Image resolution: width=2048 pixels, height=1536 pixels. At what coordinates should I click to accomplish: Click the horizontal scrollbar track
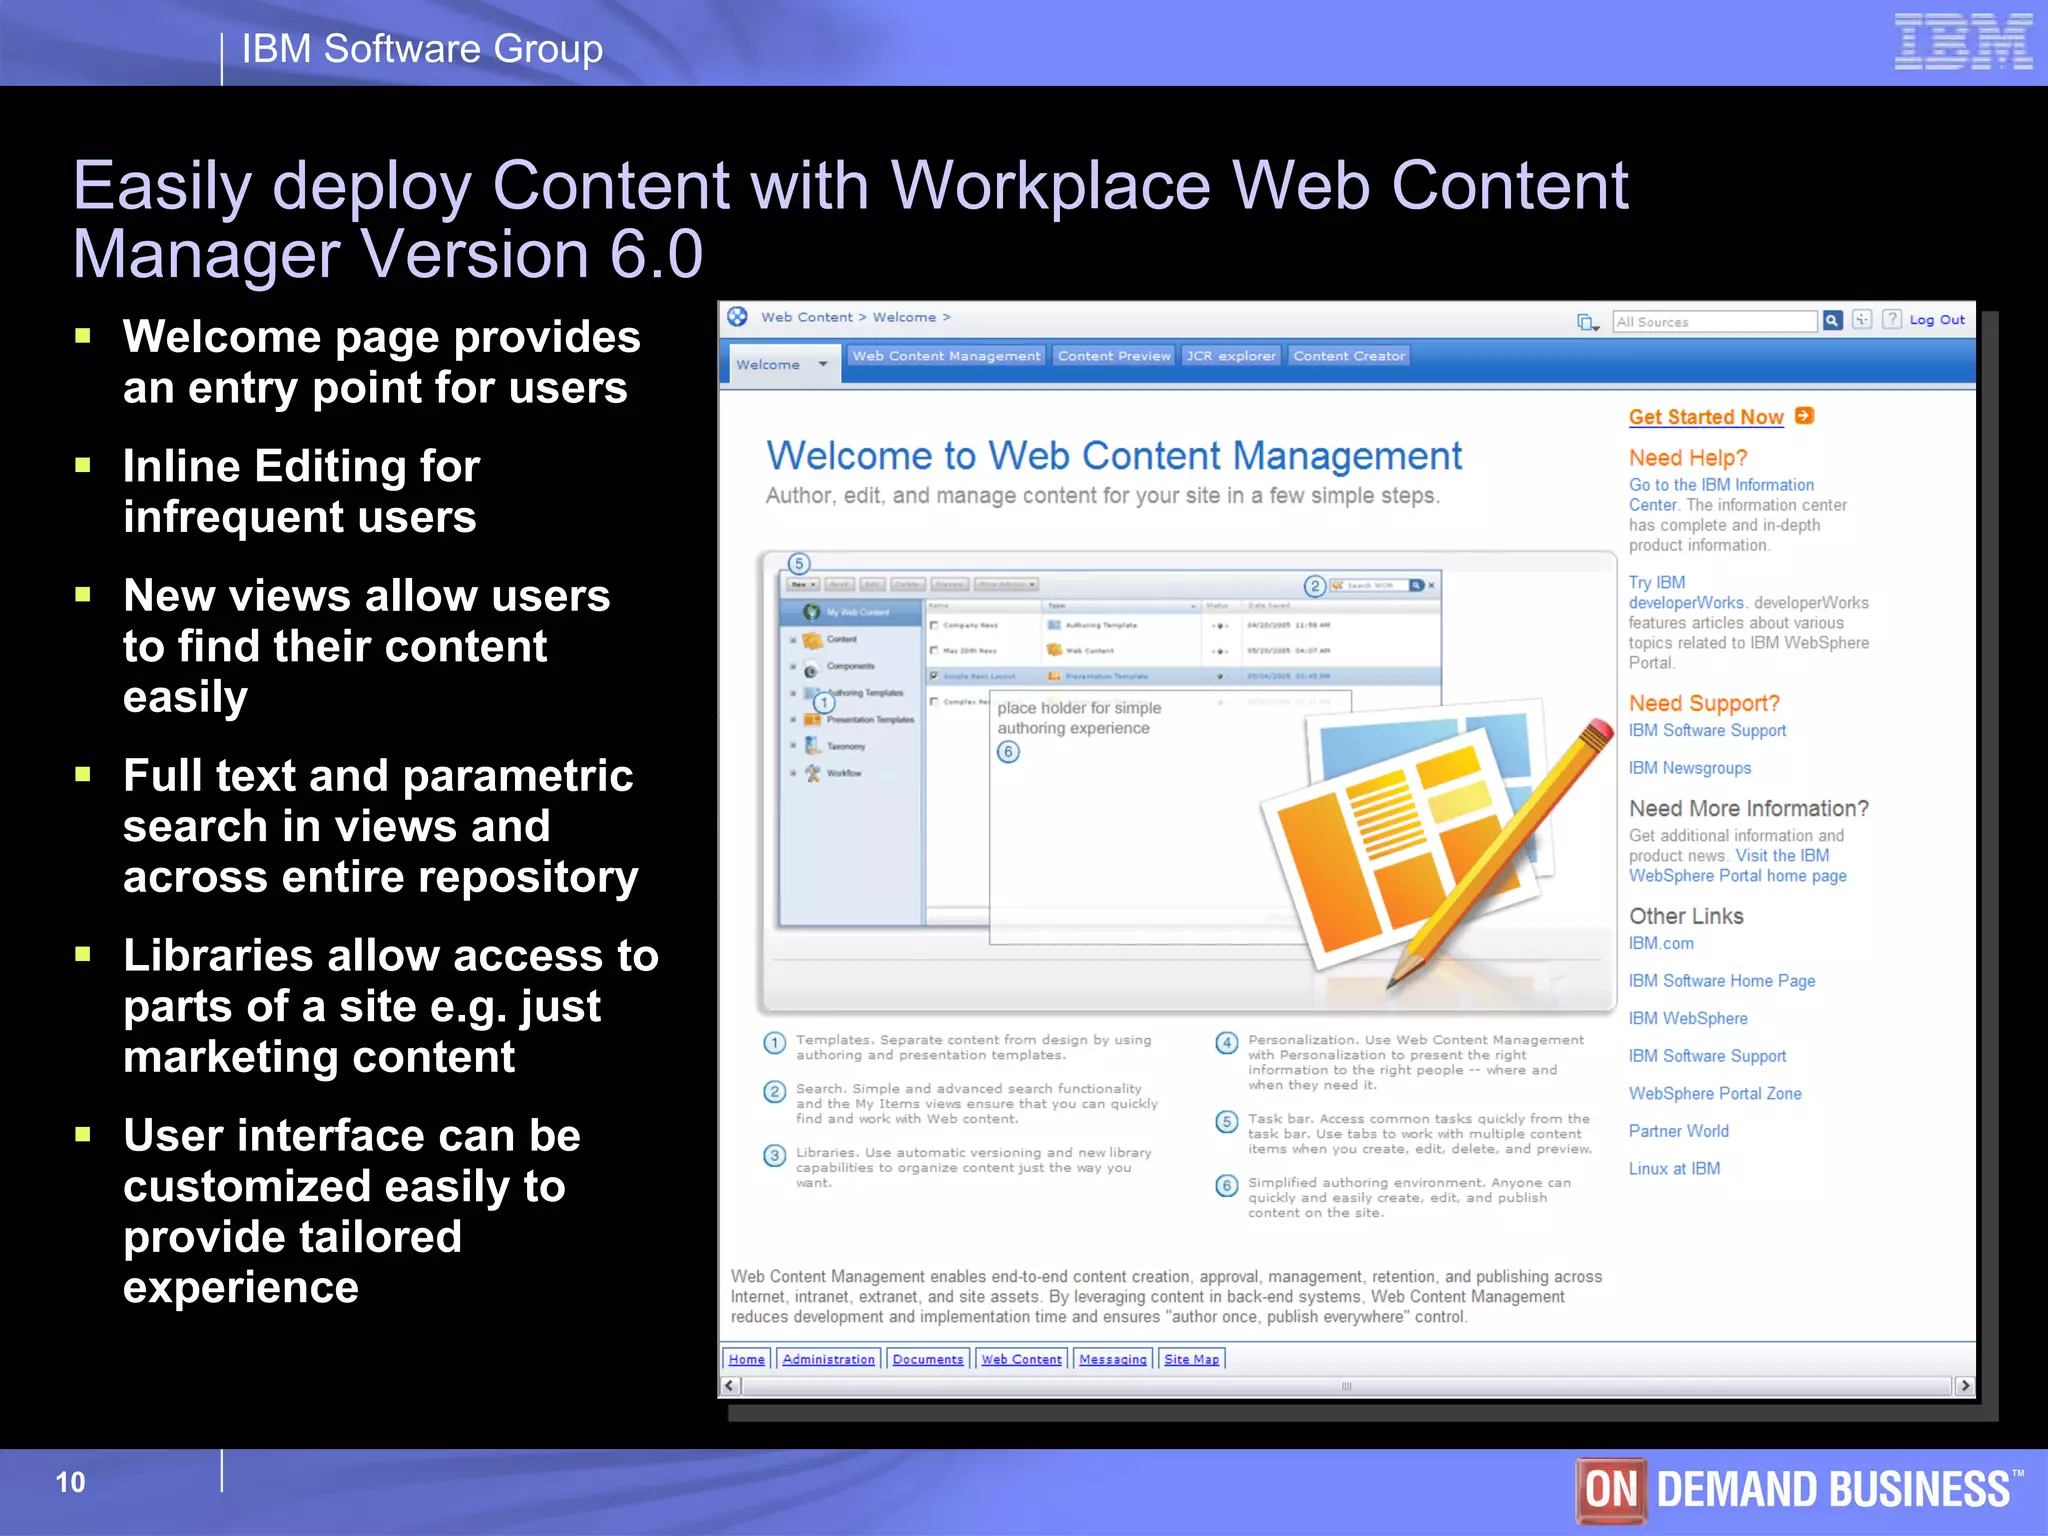point(1347,1386)
